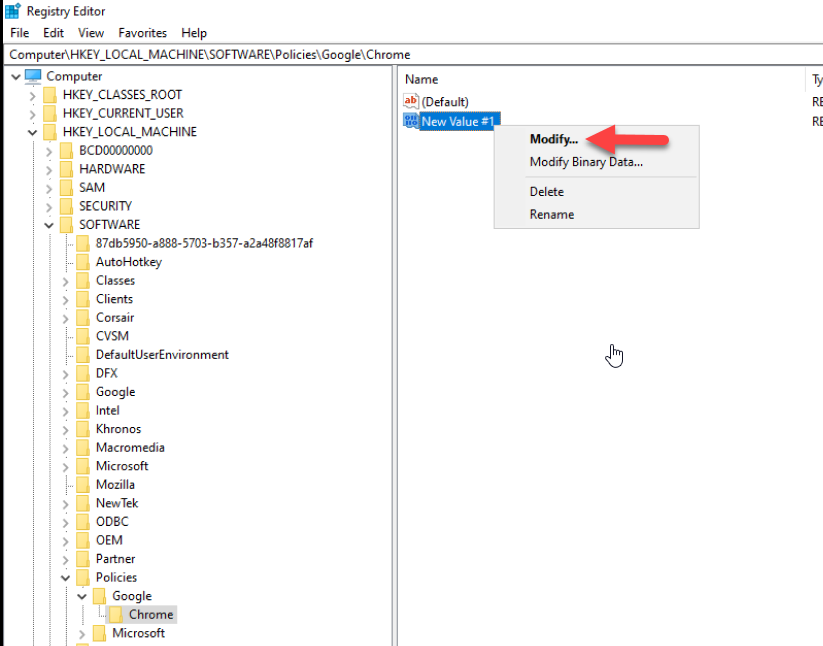Select the Chrome key in tree

151,615
